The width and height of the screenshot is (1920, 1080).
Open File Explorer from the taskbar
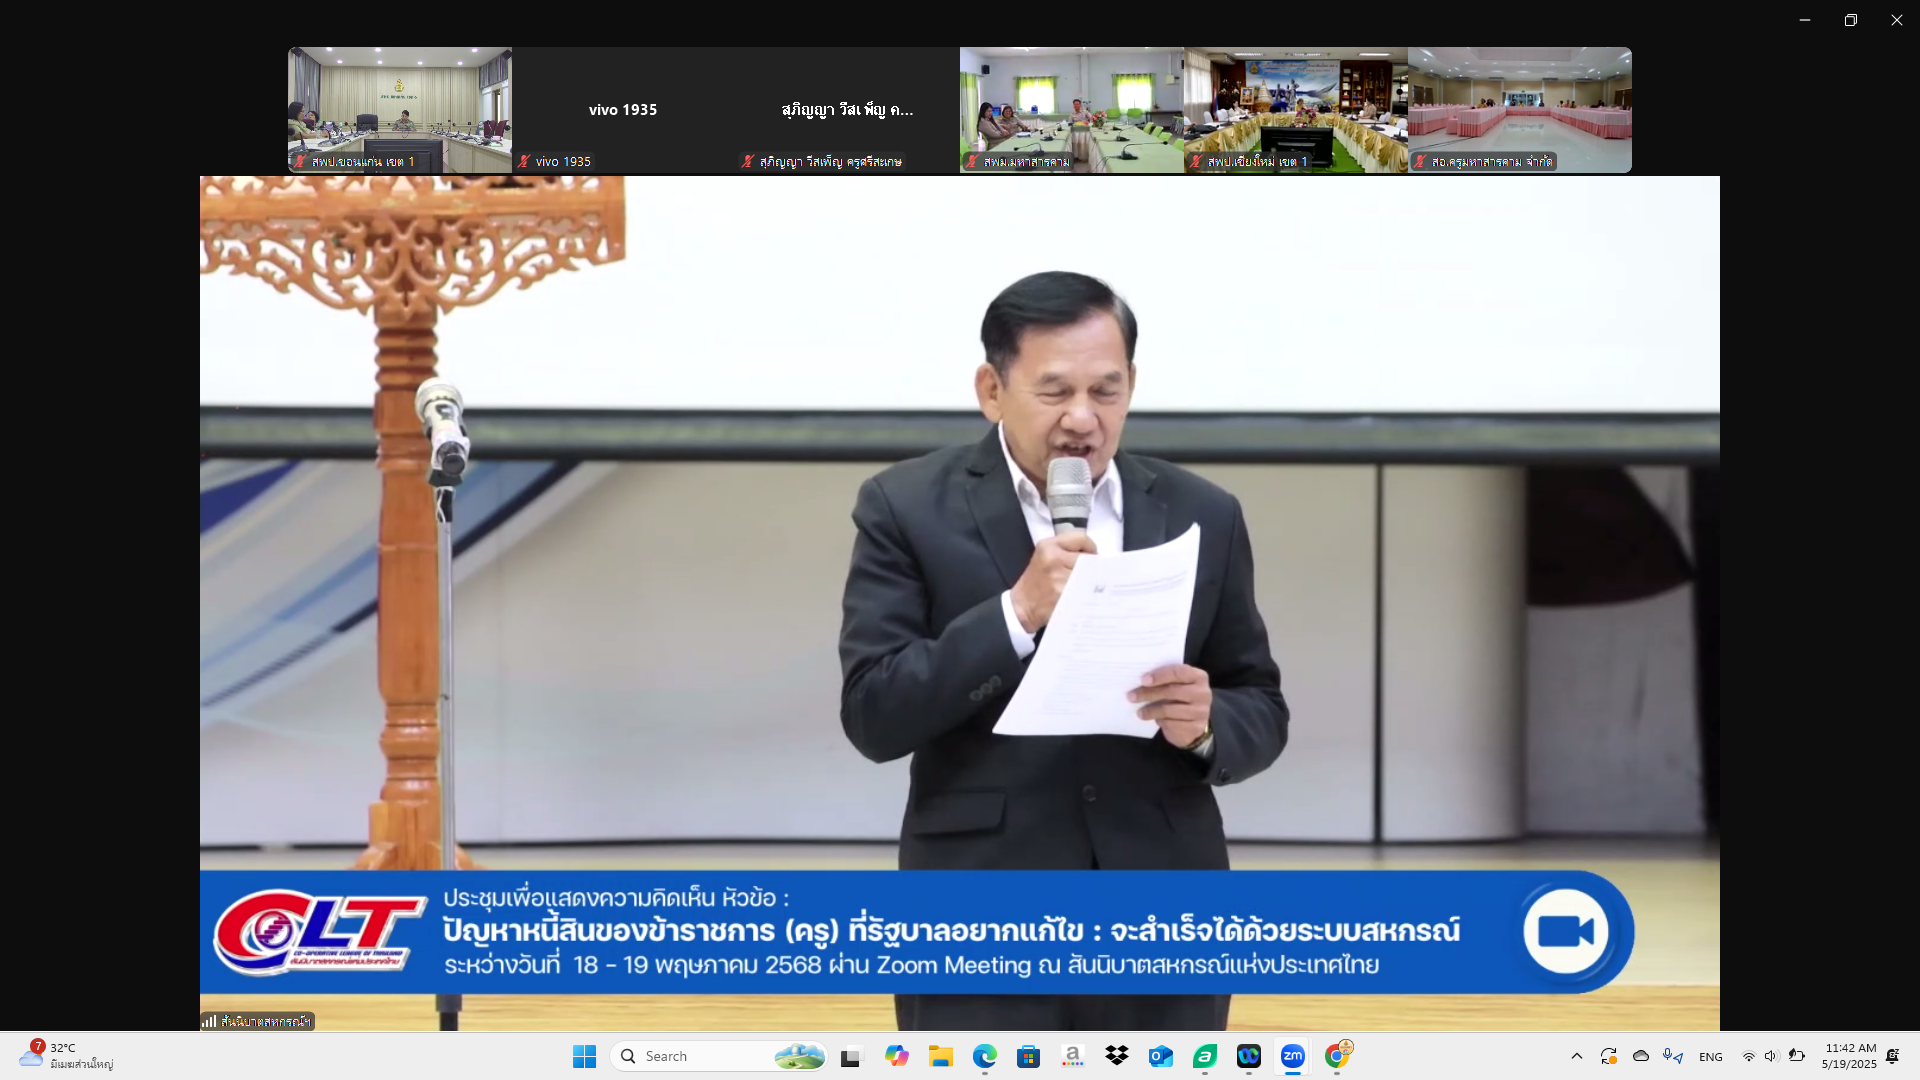click(940, 1056)
